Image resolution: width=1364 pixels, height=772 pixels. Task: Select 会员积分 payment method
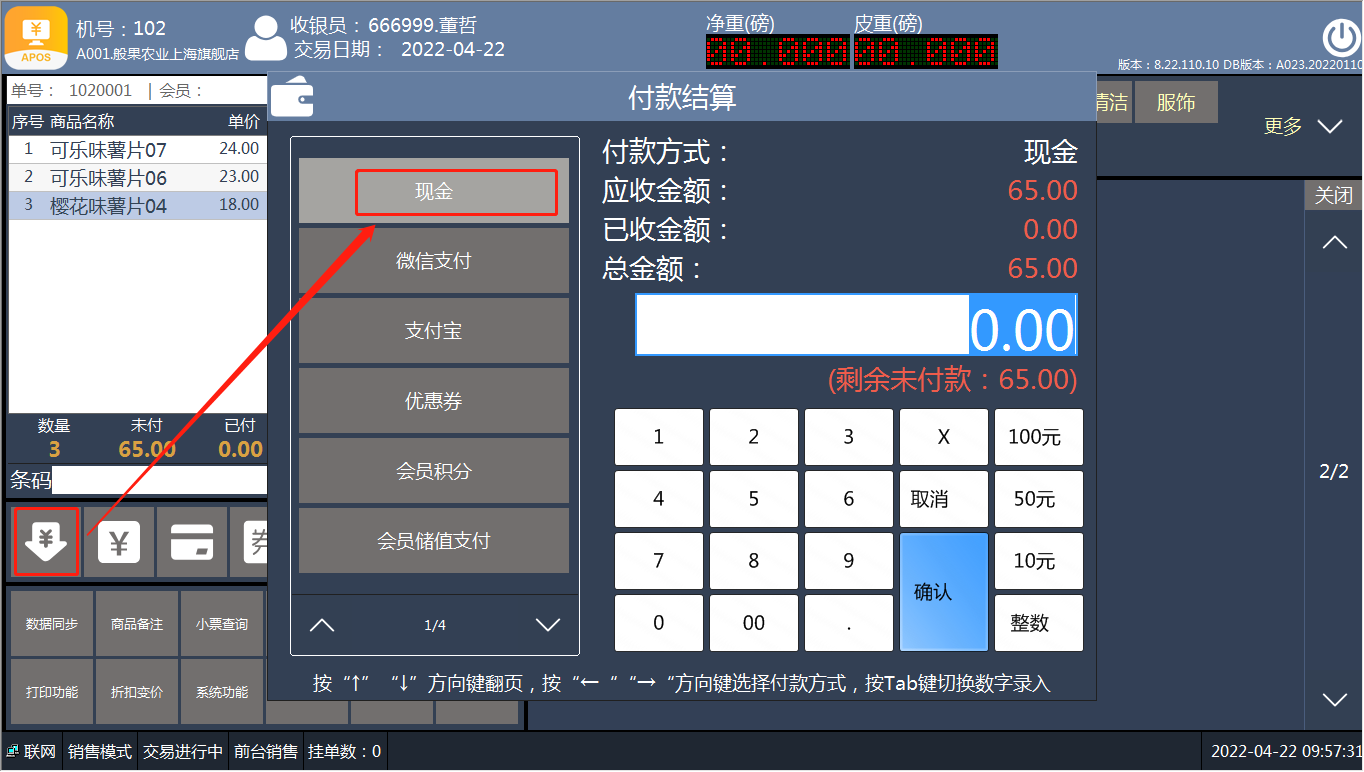(x=434, y=471)
